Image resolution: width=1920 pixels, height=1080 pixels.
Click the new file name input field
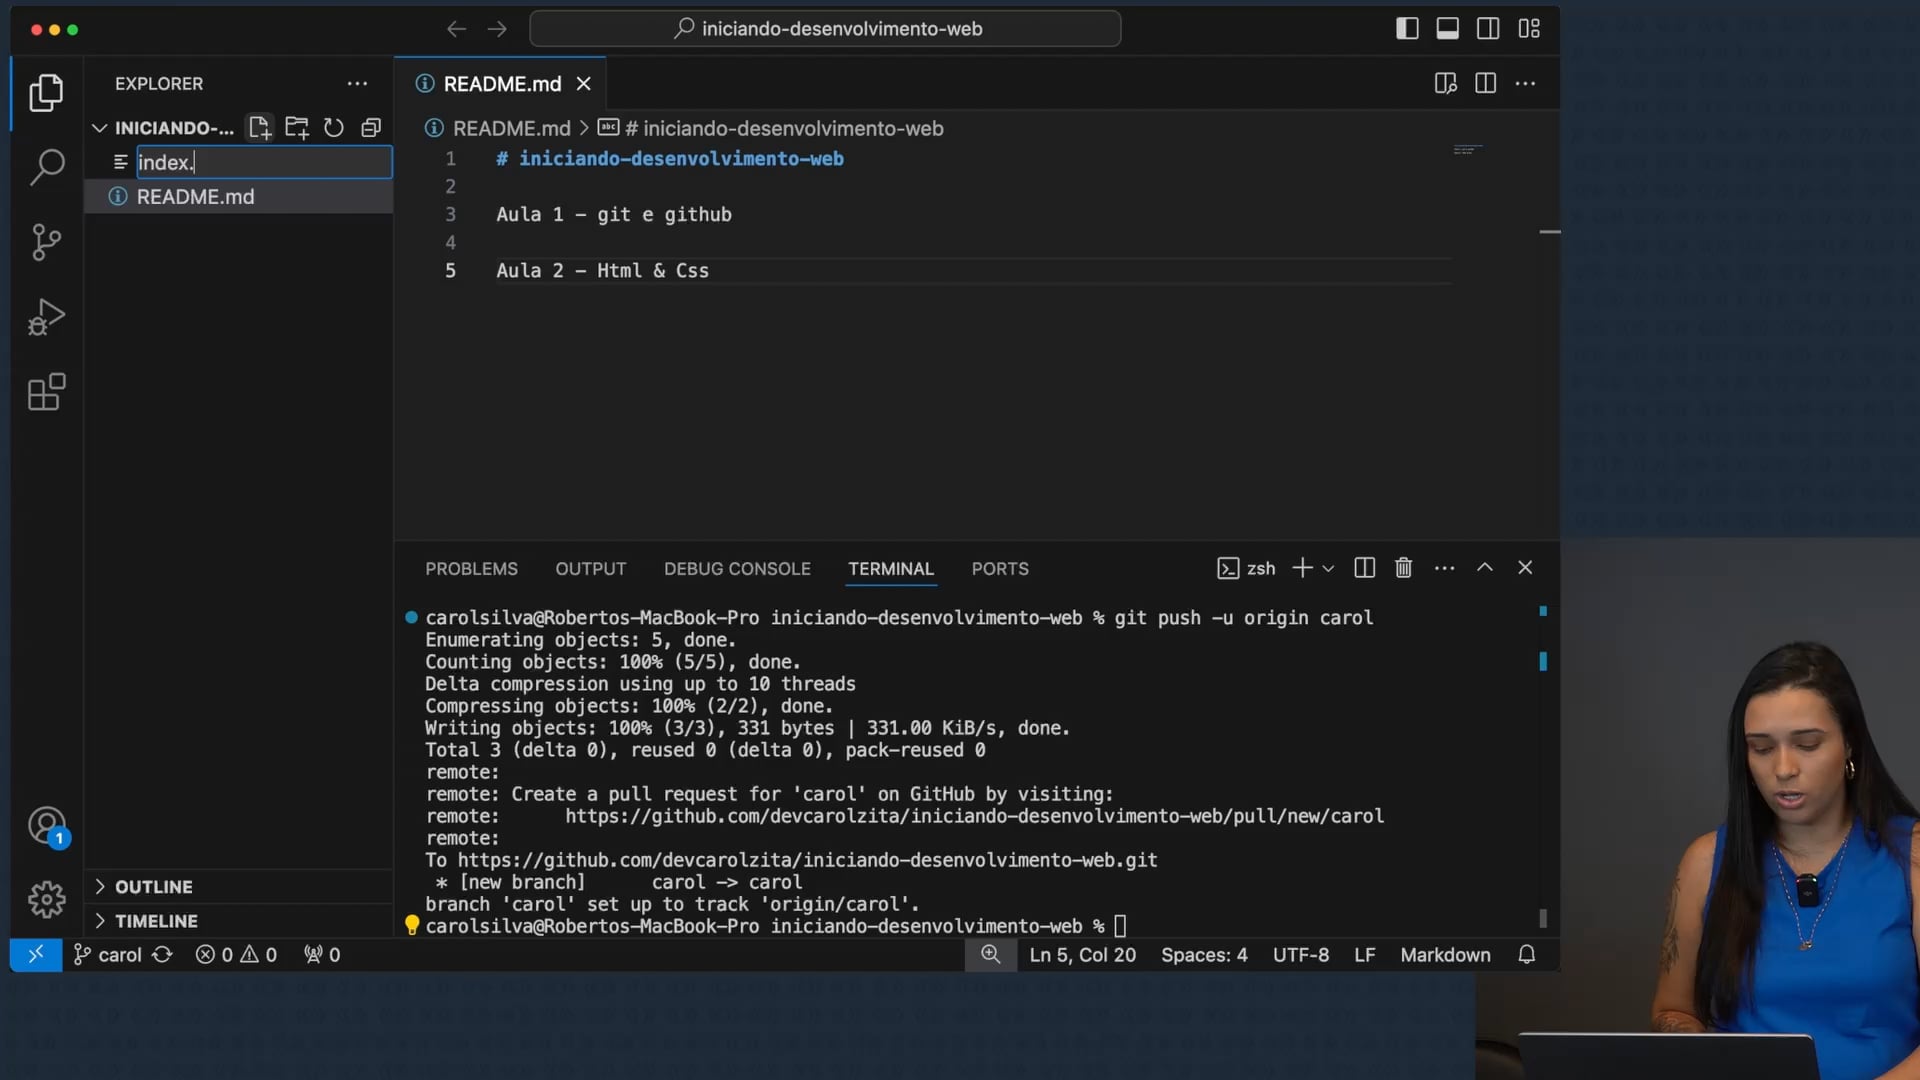263,162
